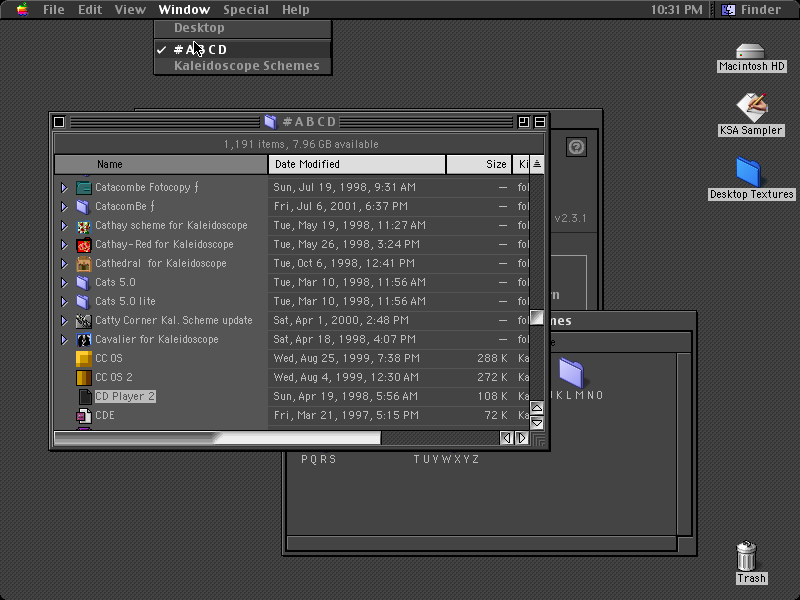800x600 pixels.
Task: Click the vertical scrollbar thumb in #ABCD window
Action: tap(537, 317)
